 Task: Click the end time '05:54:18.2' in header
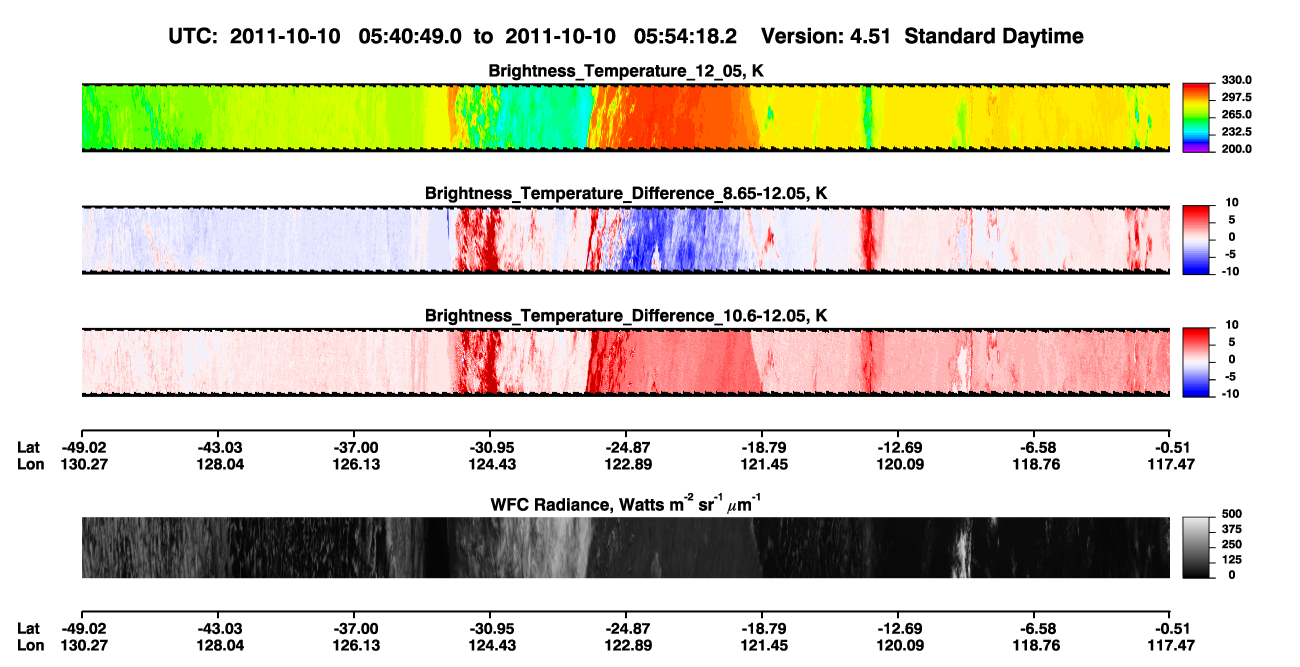point(686,36)
